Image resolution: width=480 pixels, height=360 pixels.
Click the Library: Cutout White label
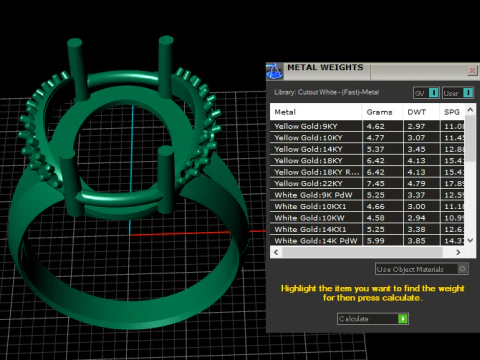tap(327, 92)
